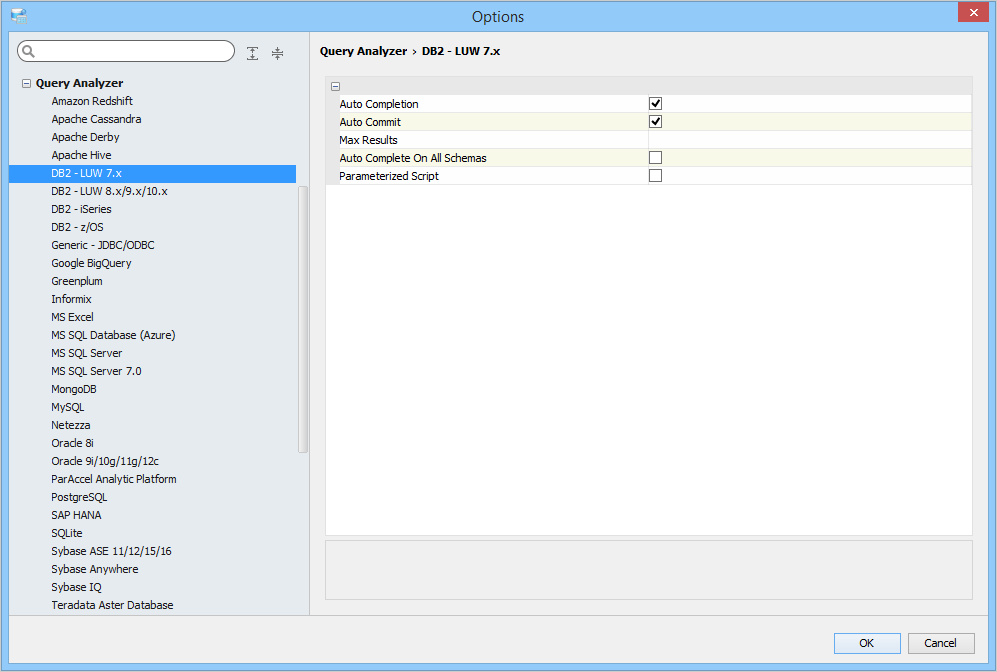Select DB2 - LUW 8.x/9.x/10.x item
Viewport: 997px width, 672px height.
pyautogui.click(x=109, y=191)
